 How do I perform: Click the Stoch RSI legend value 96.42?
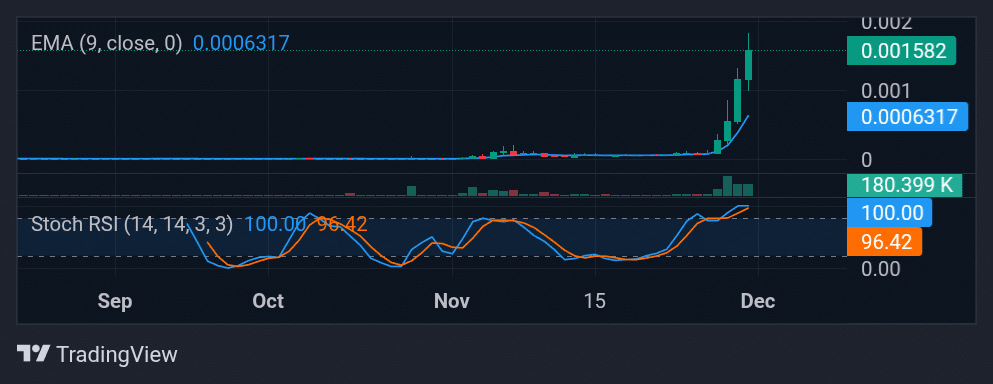pyautogui.click(x=343, y=224)
